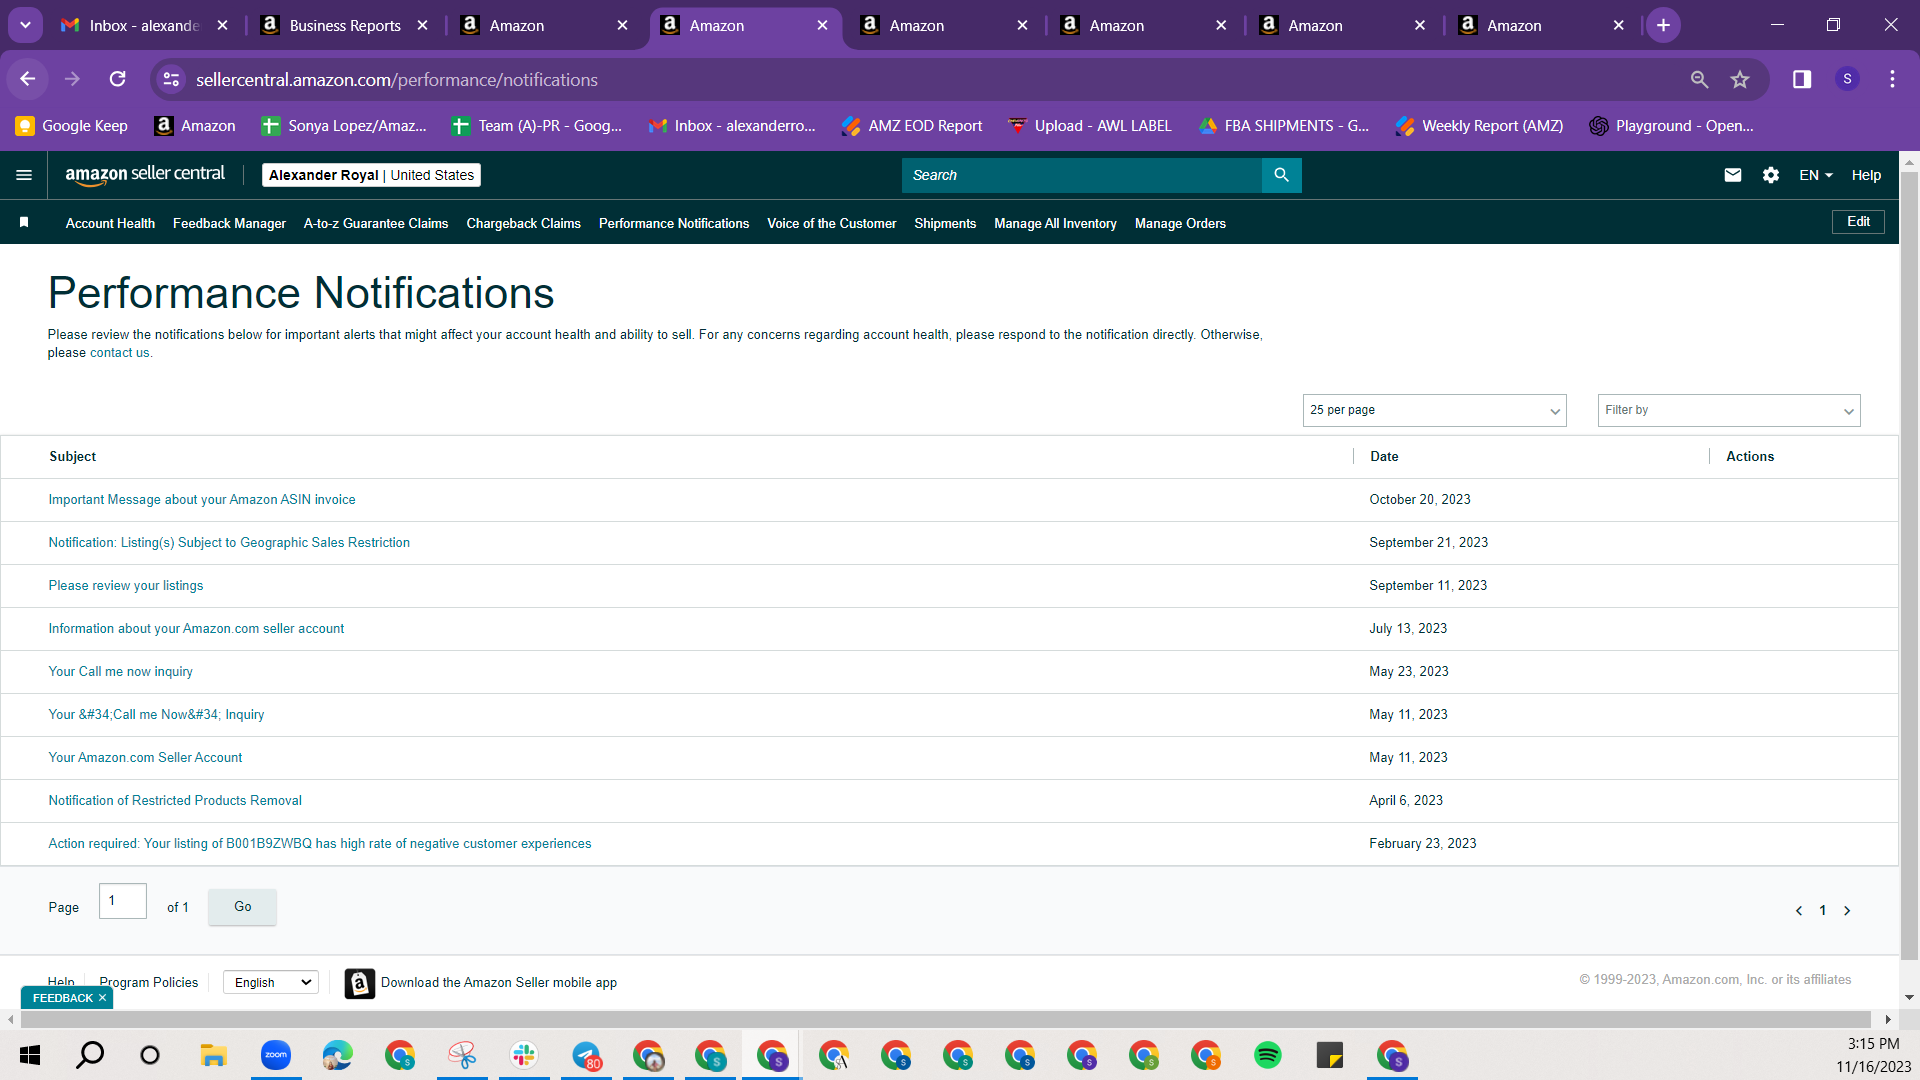The width and height of the screenshot is (1920, 1080).
Task: Open the Chrome profile avatar S
Action: pos(1847,79)
